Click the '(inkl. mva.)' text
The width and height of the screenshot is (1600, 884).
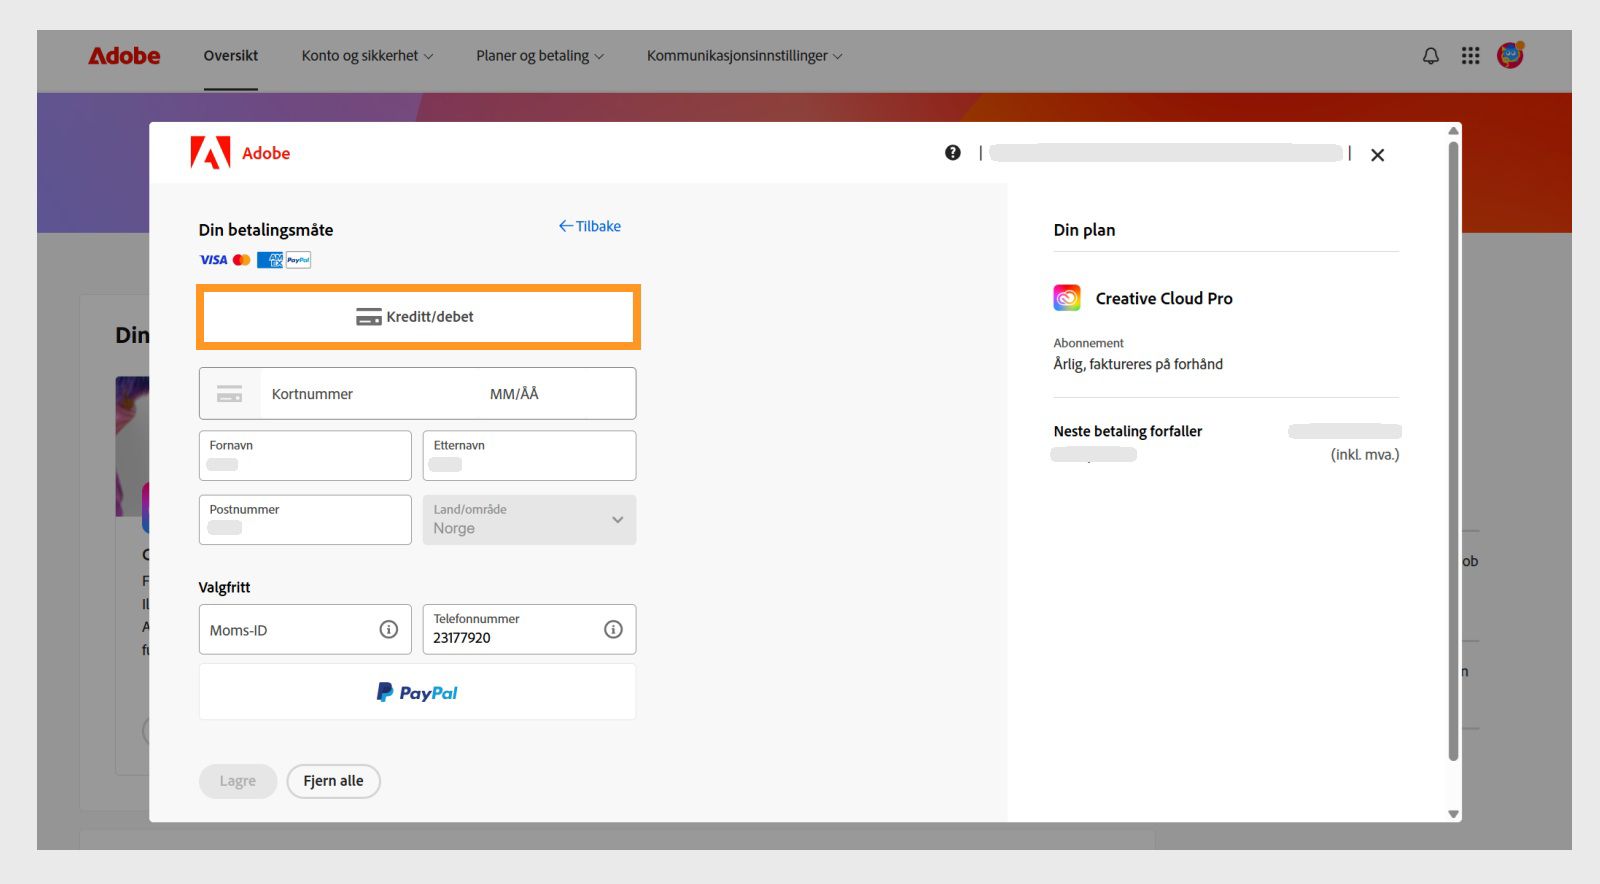1365,454
